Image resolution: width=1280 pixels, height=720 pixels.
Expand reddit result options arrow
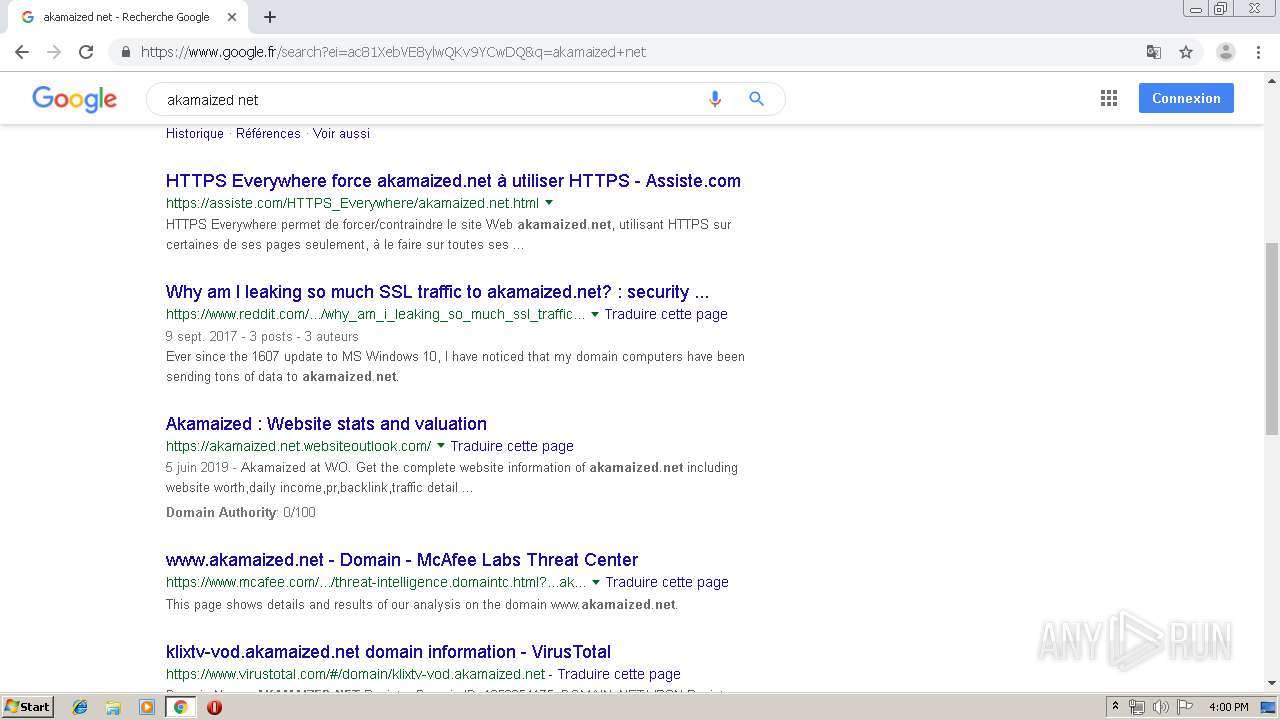[x=595, y=314]
